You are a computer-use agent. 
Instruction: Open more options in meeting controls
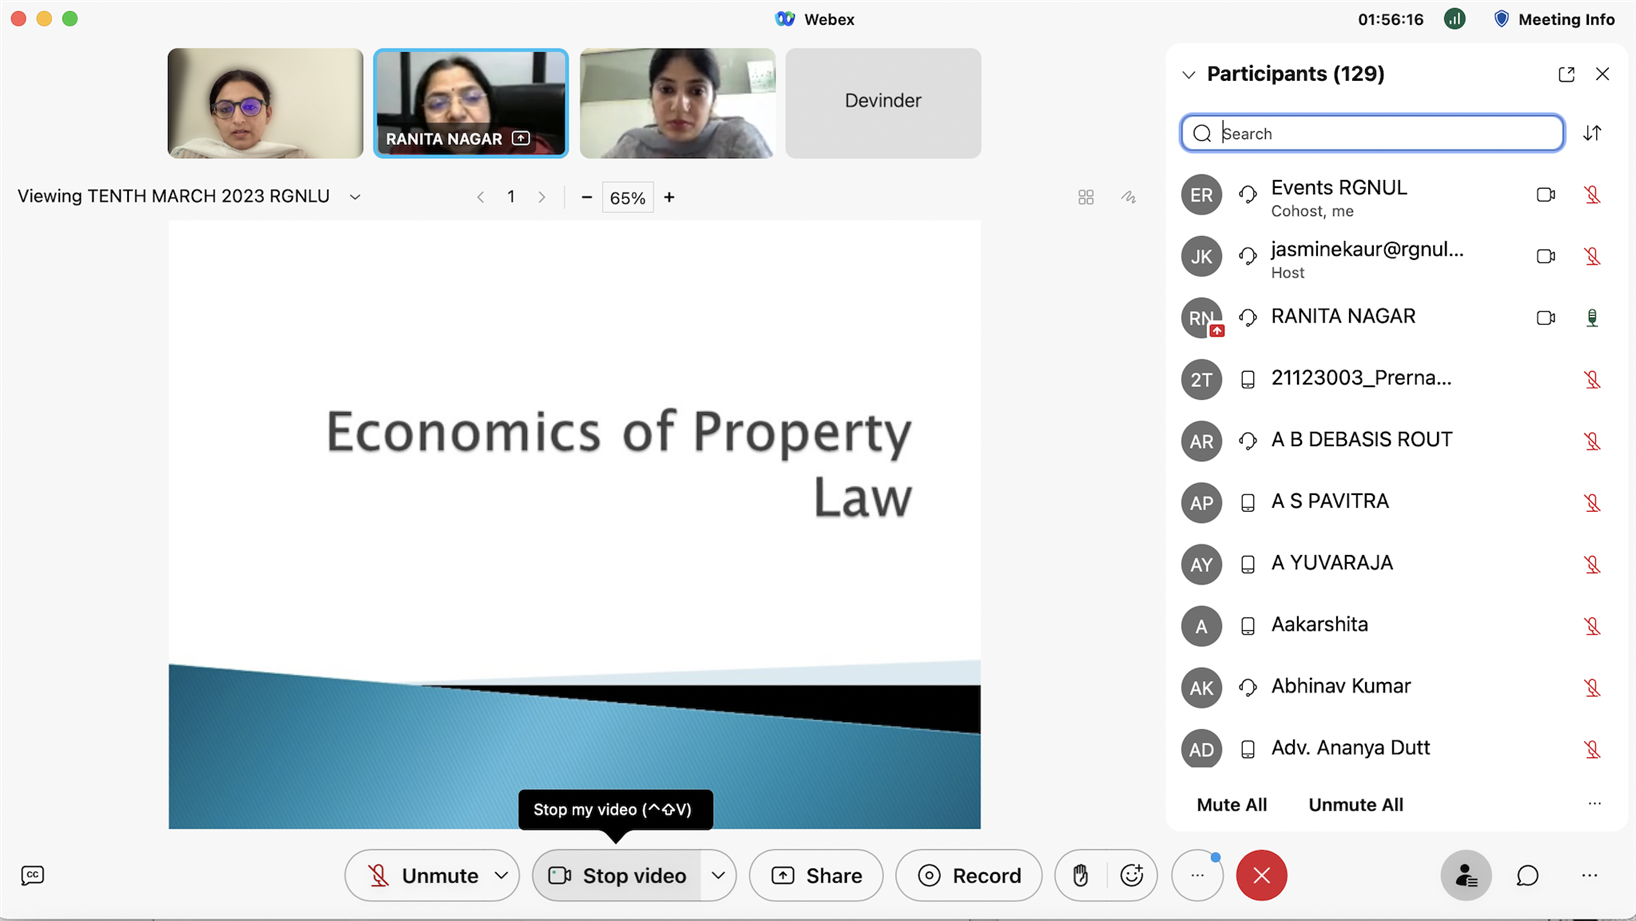click(1197, 875)
